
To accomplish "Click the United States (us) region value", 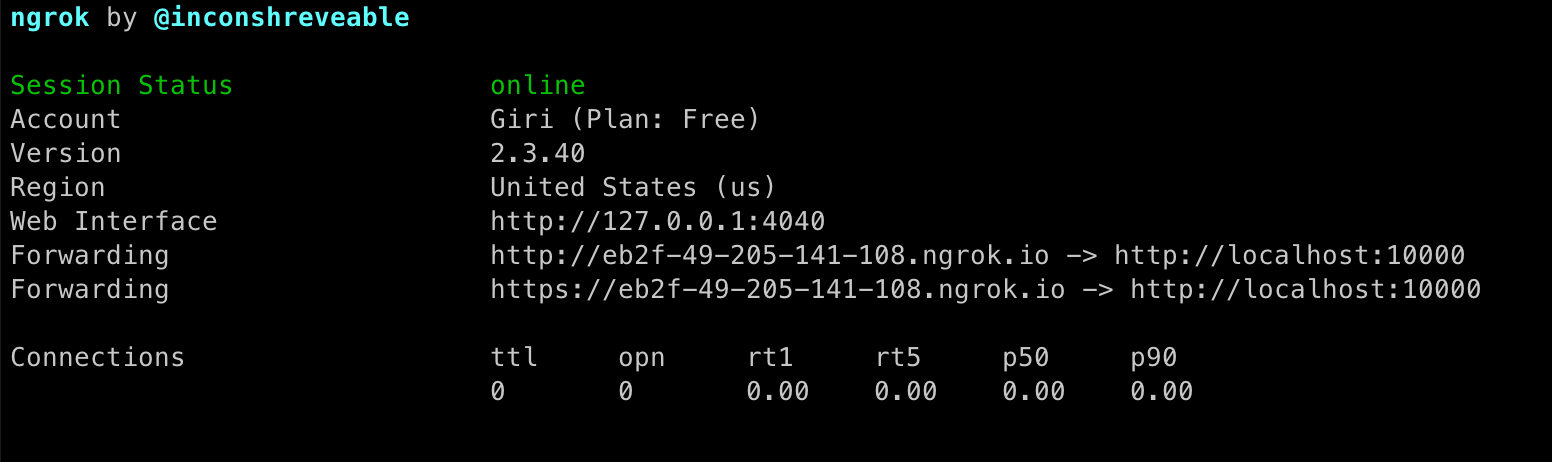I will click(634, 187).
